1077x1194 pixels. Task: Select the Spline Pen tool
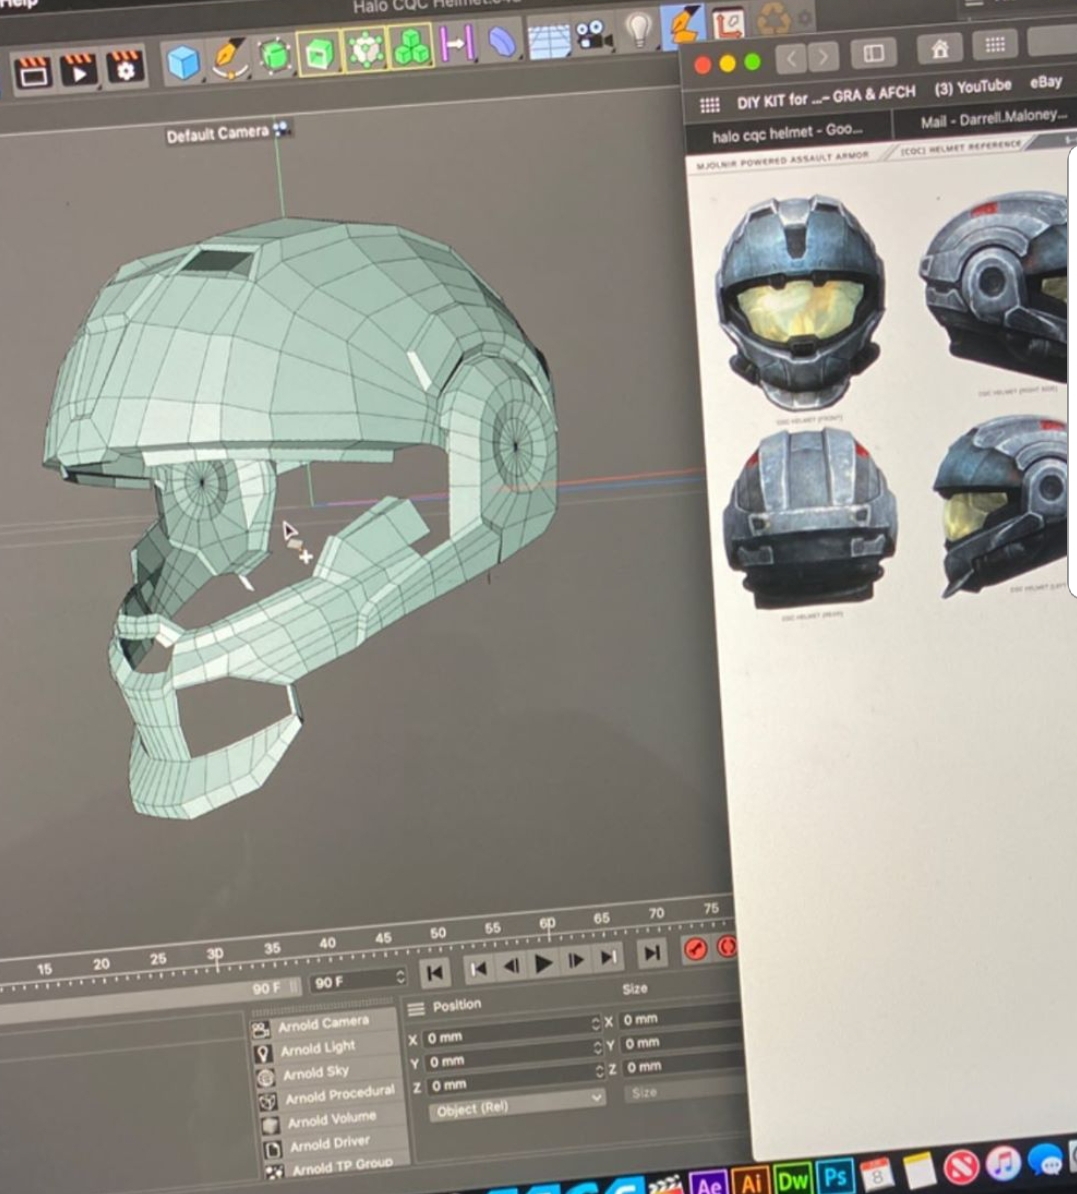pos(229,59)
